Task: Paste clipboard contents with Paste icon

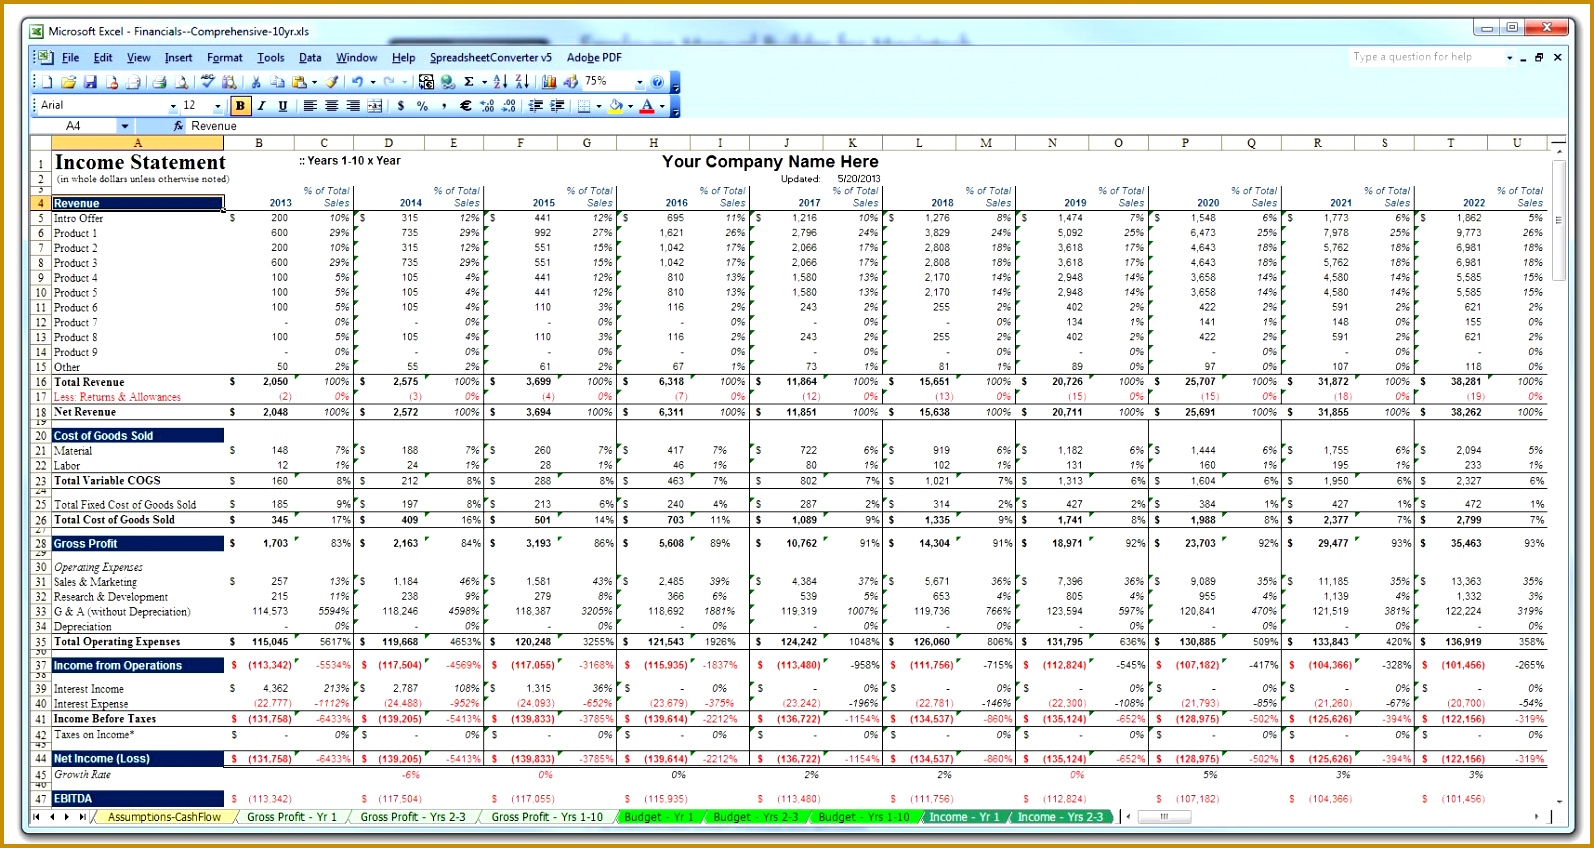Action: point(299,82)
